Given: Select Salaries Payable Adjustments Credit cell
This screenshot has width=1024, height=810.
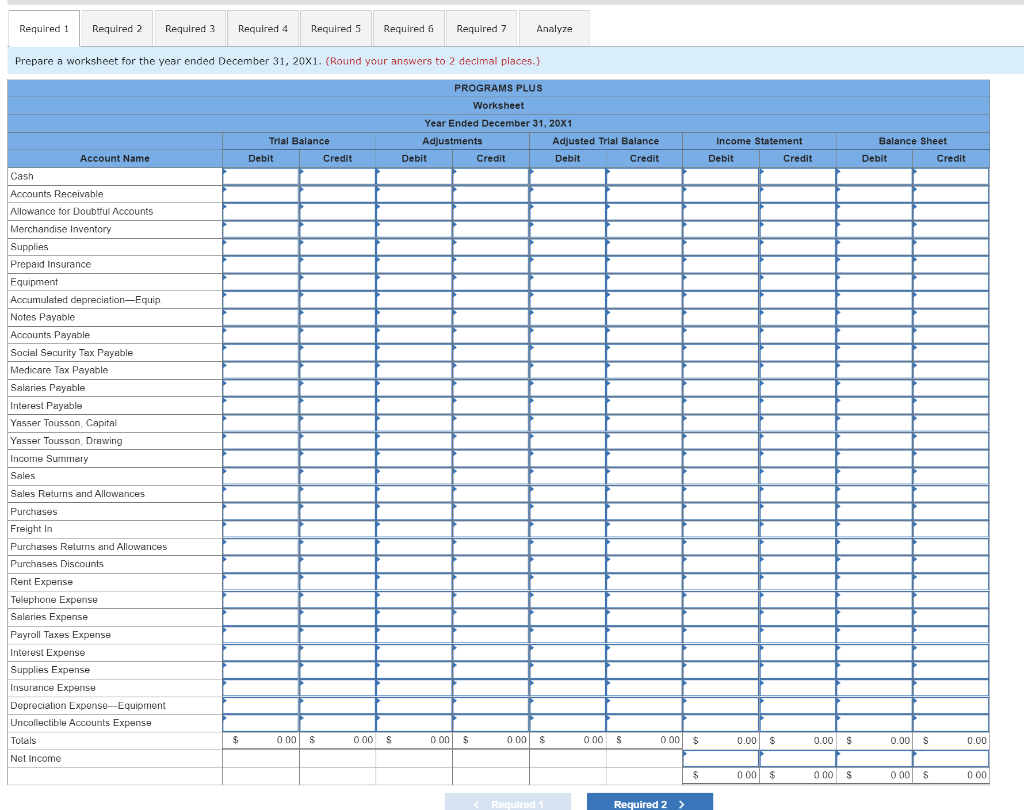Looking at the screenshot, I should coord(491,388).
